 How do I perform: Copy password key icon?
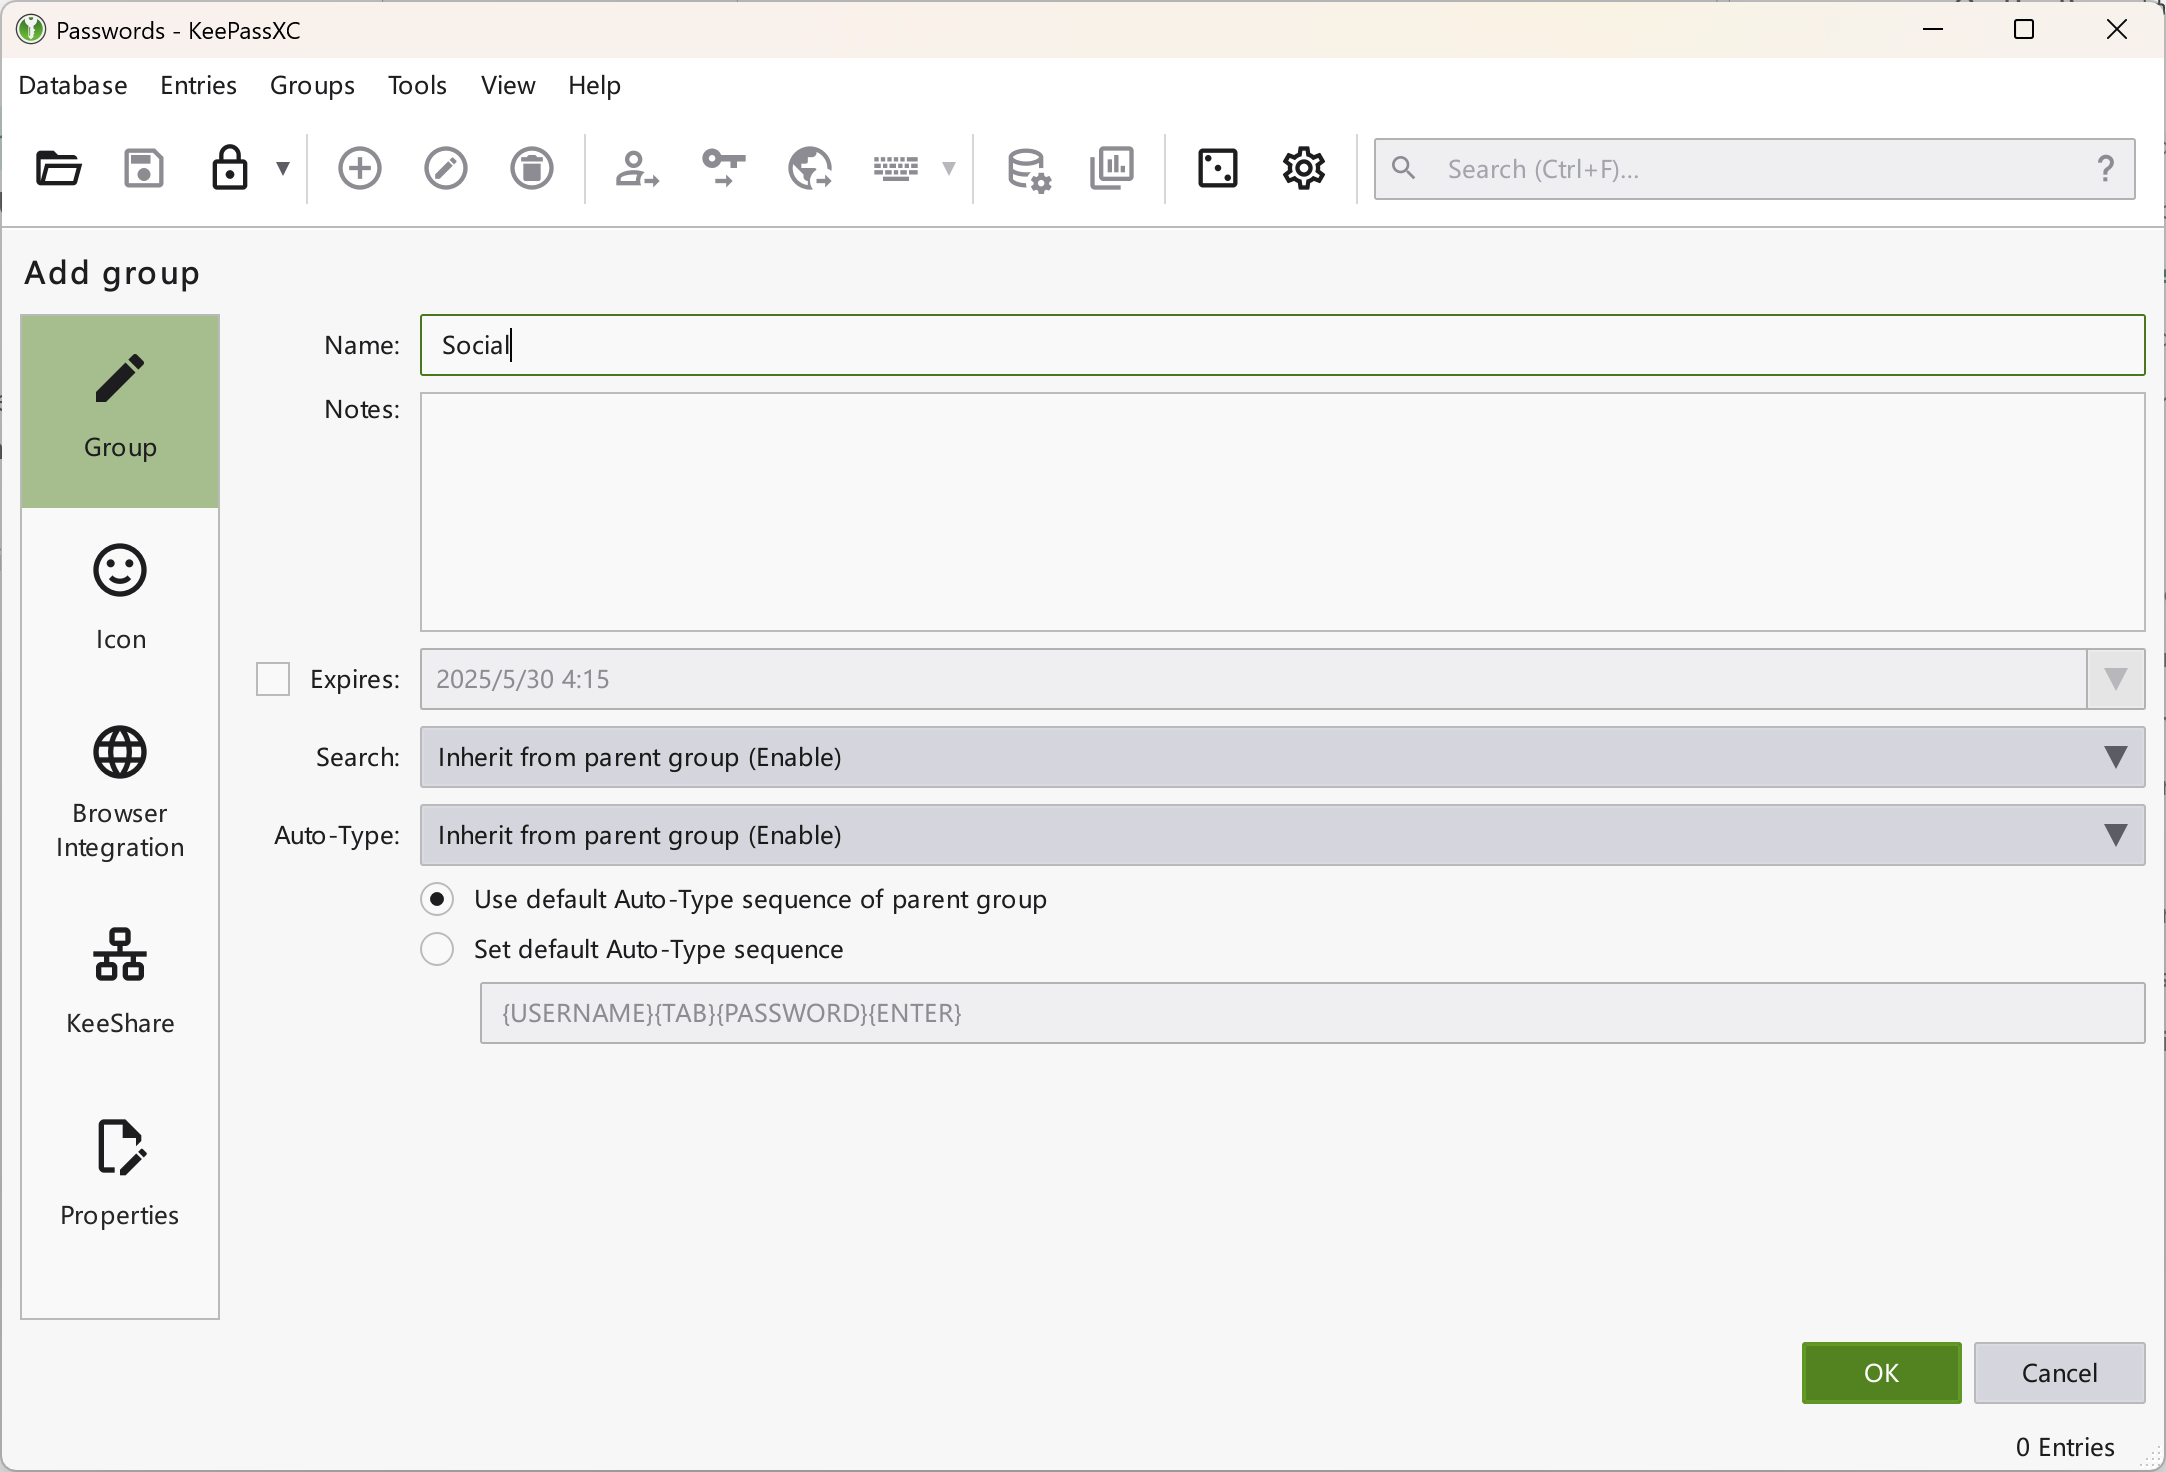[x=723, y=168]
